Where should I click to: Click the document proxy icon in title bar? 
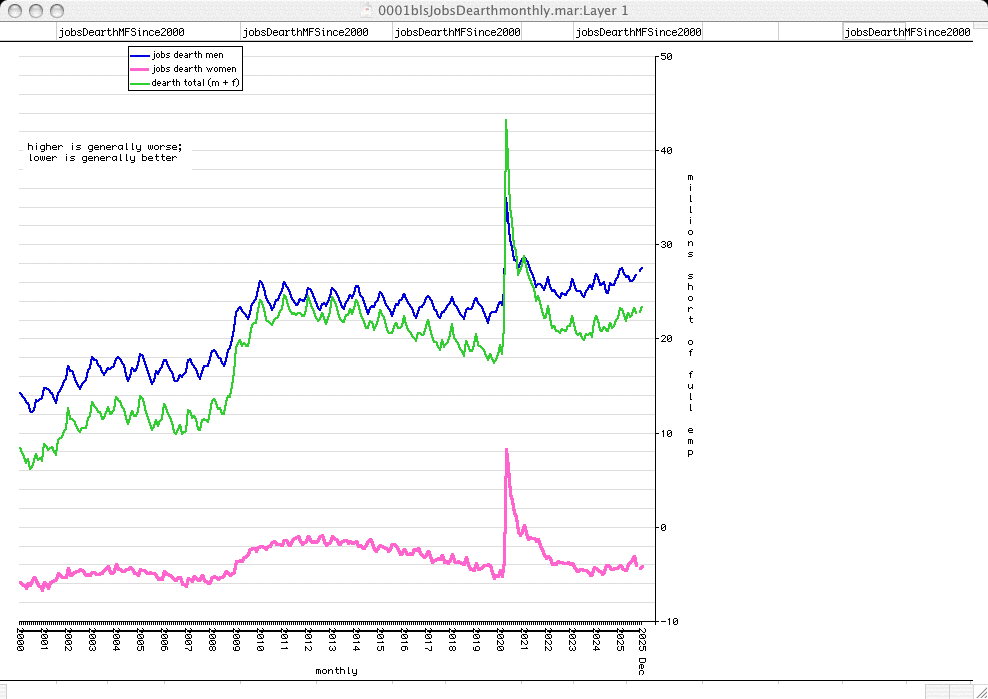click(x=367, y=10)
